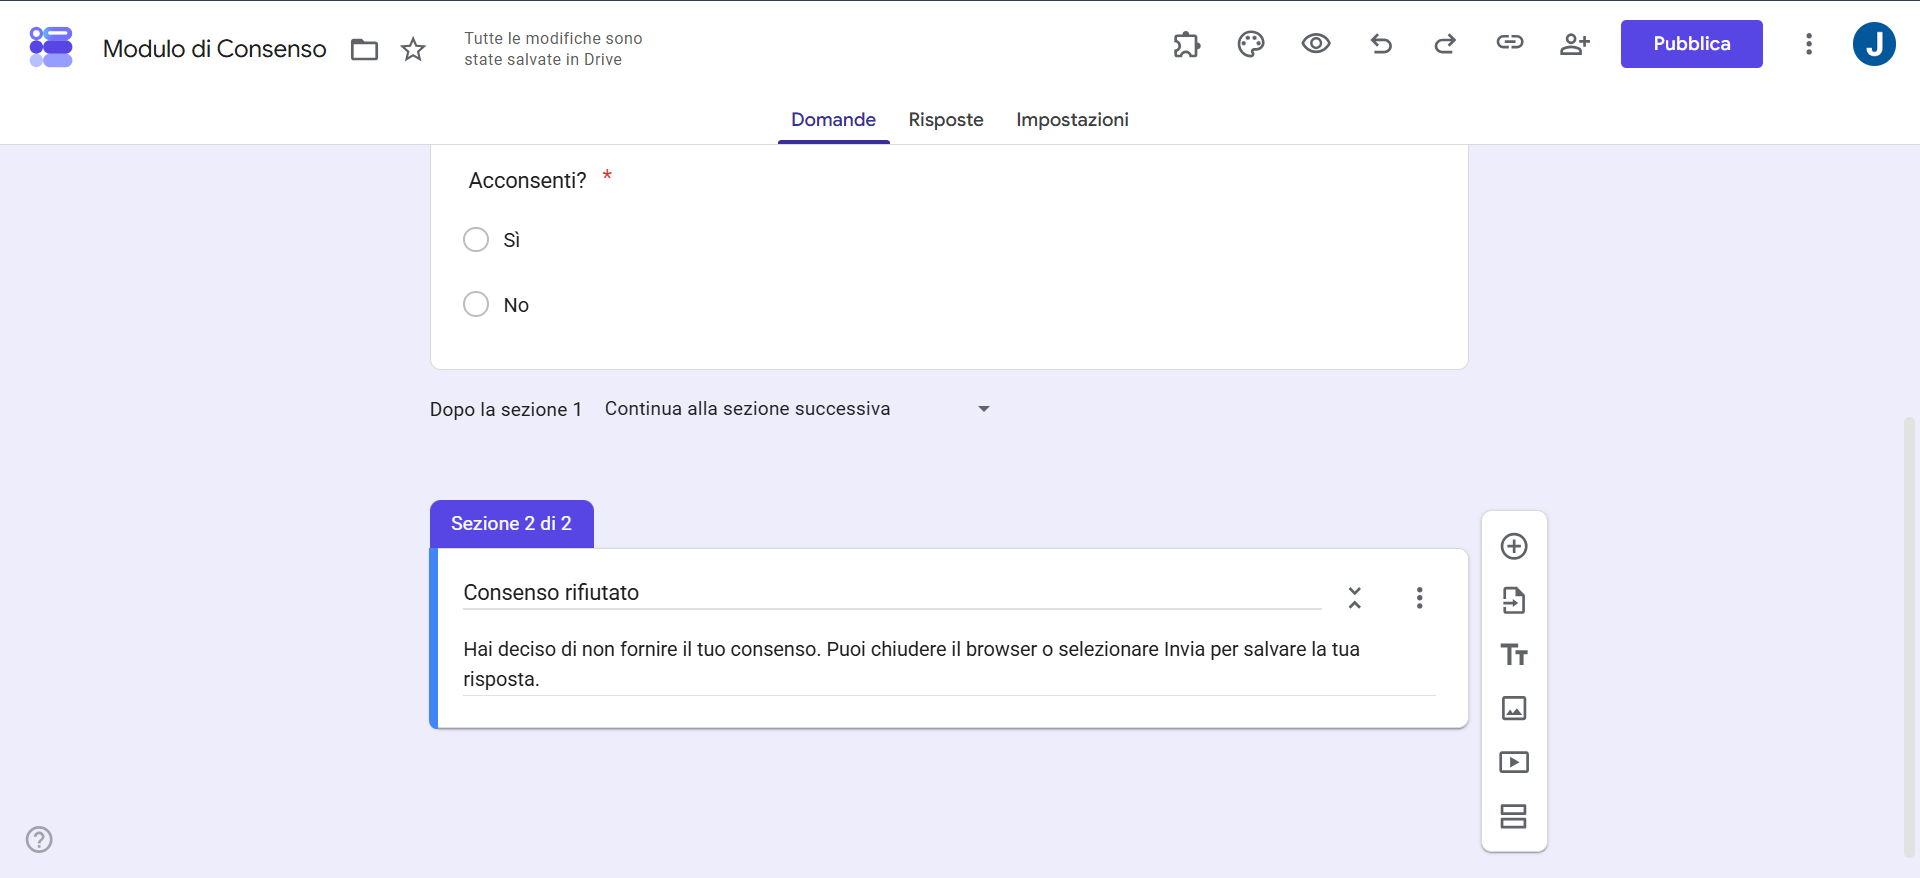Select the No radio option

[476, 304]
